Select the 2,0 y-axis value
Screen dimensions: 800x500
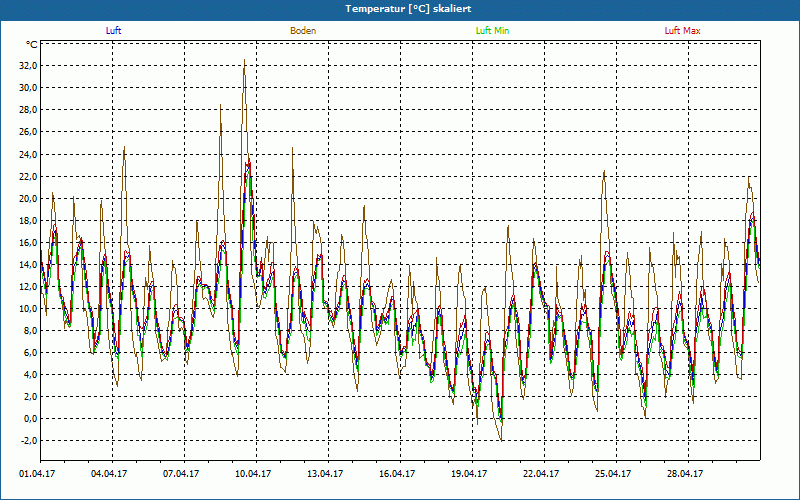tap(30, 396)
